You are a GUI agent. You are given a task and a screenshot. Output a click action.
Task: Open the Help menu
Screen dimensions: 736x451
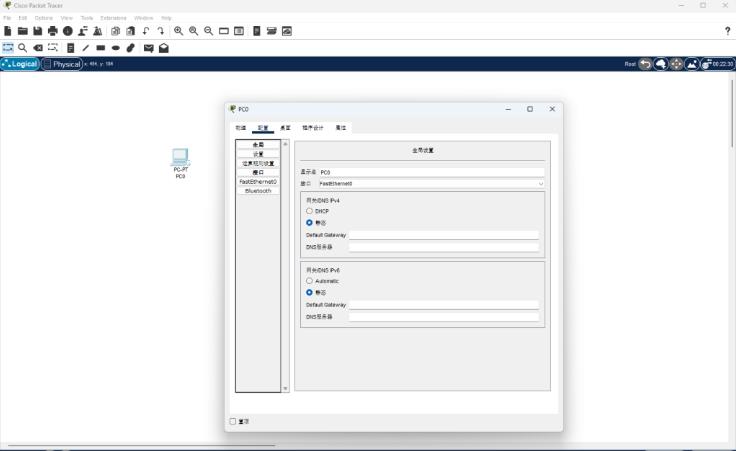point(166,18)
